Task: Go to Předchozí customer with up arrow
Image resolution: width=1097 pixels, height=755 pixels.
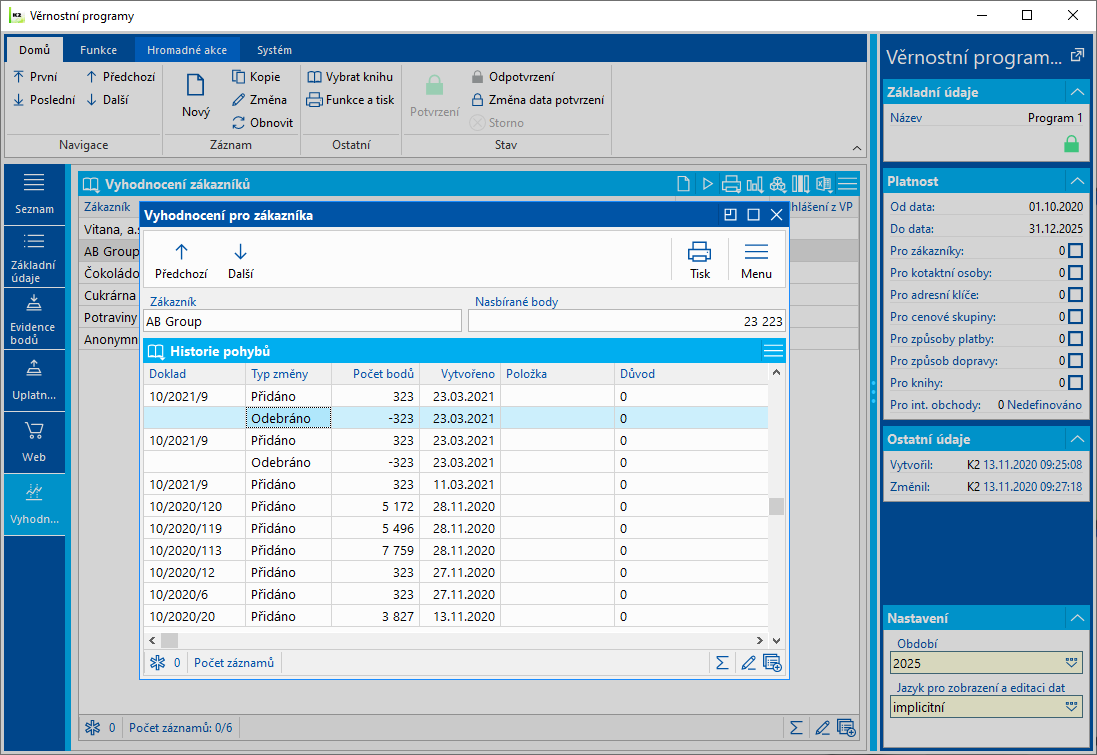Action: click(181, 258)
